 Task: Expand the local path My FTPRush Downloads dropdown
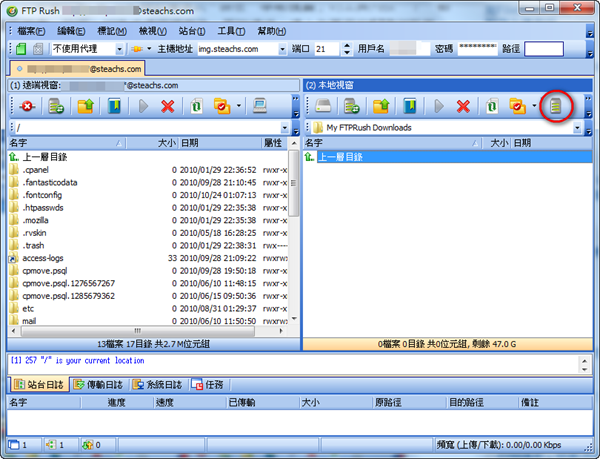click(577, 127)
